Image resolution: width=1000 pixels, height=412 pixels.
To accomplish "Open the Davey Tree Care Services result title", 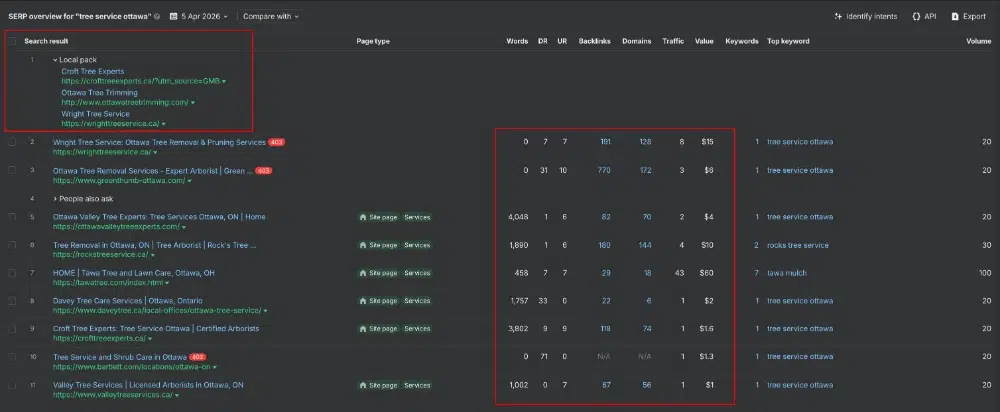I will click(x=128, y=301).
